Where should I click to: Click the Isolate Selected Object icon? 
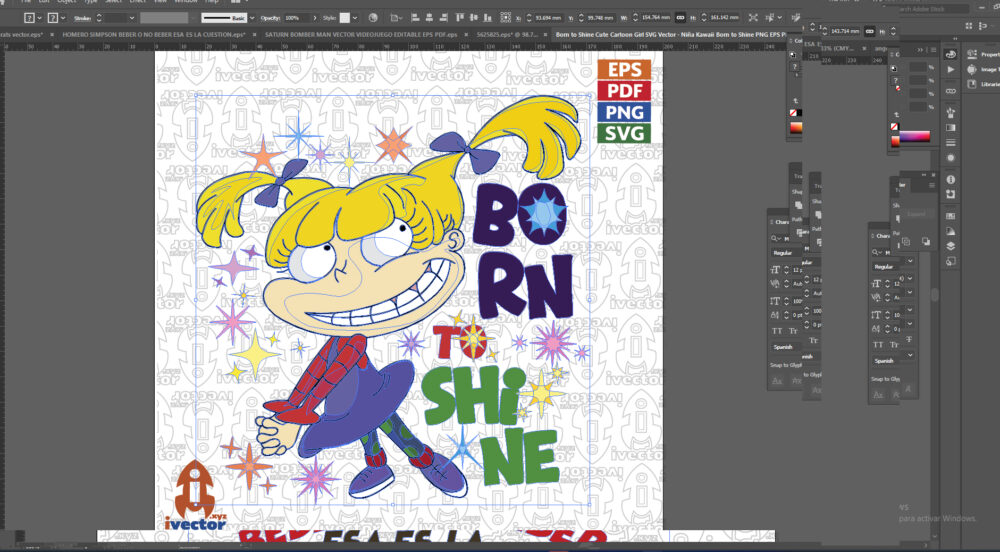(x=772, y=18)
